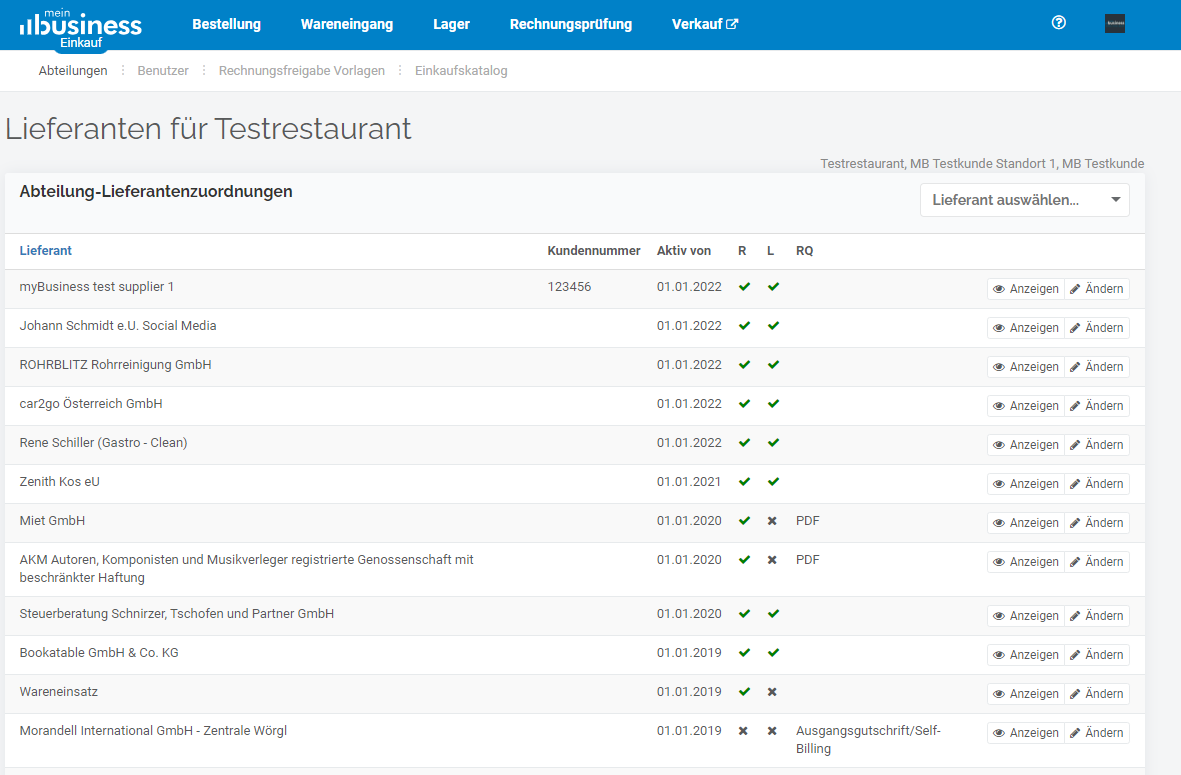Open the help question mark icon

click(x=1058, y=23)
